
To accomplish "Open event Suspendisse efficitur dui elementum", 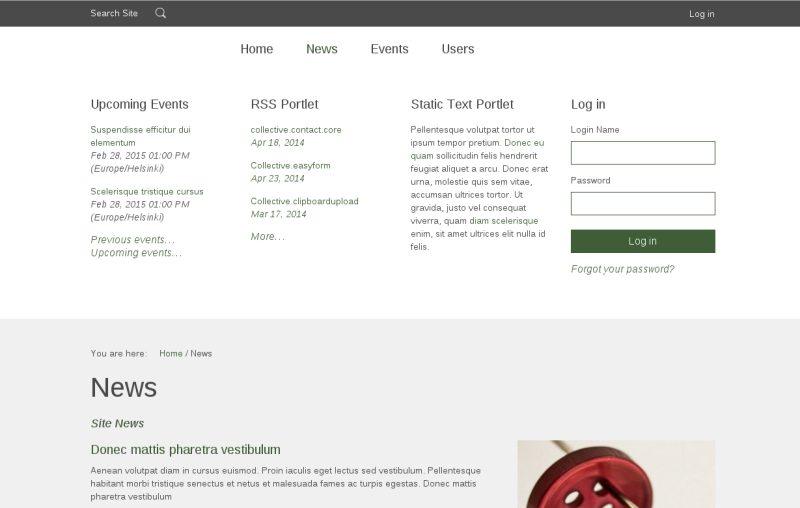I will coord(140,136).
